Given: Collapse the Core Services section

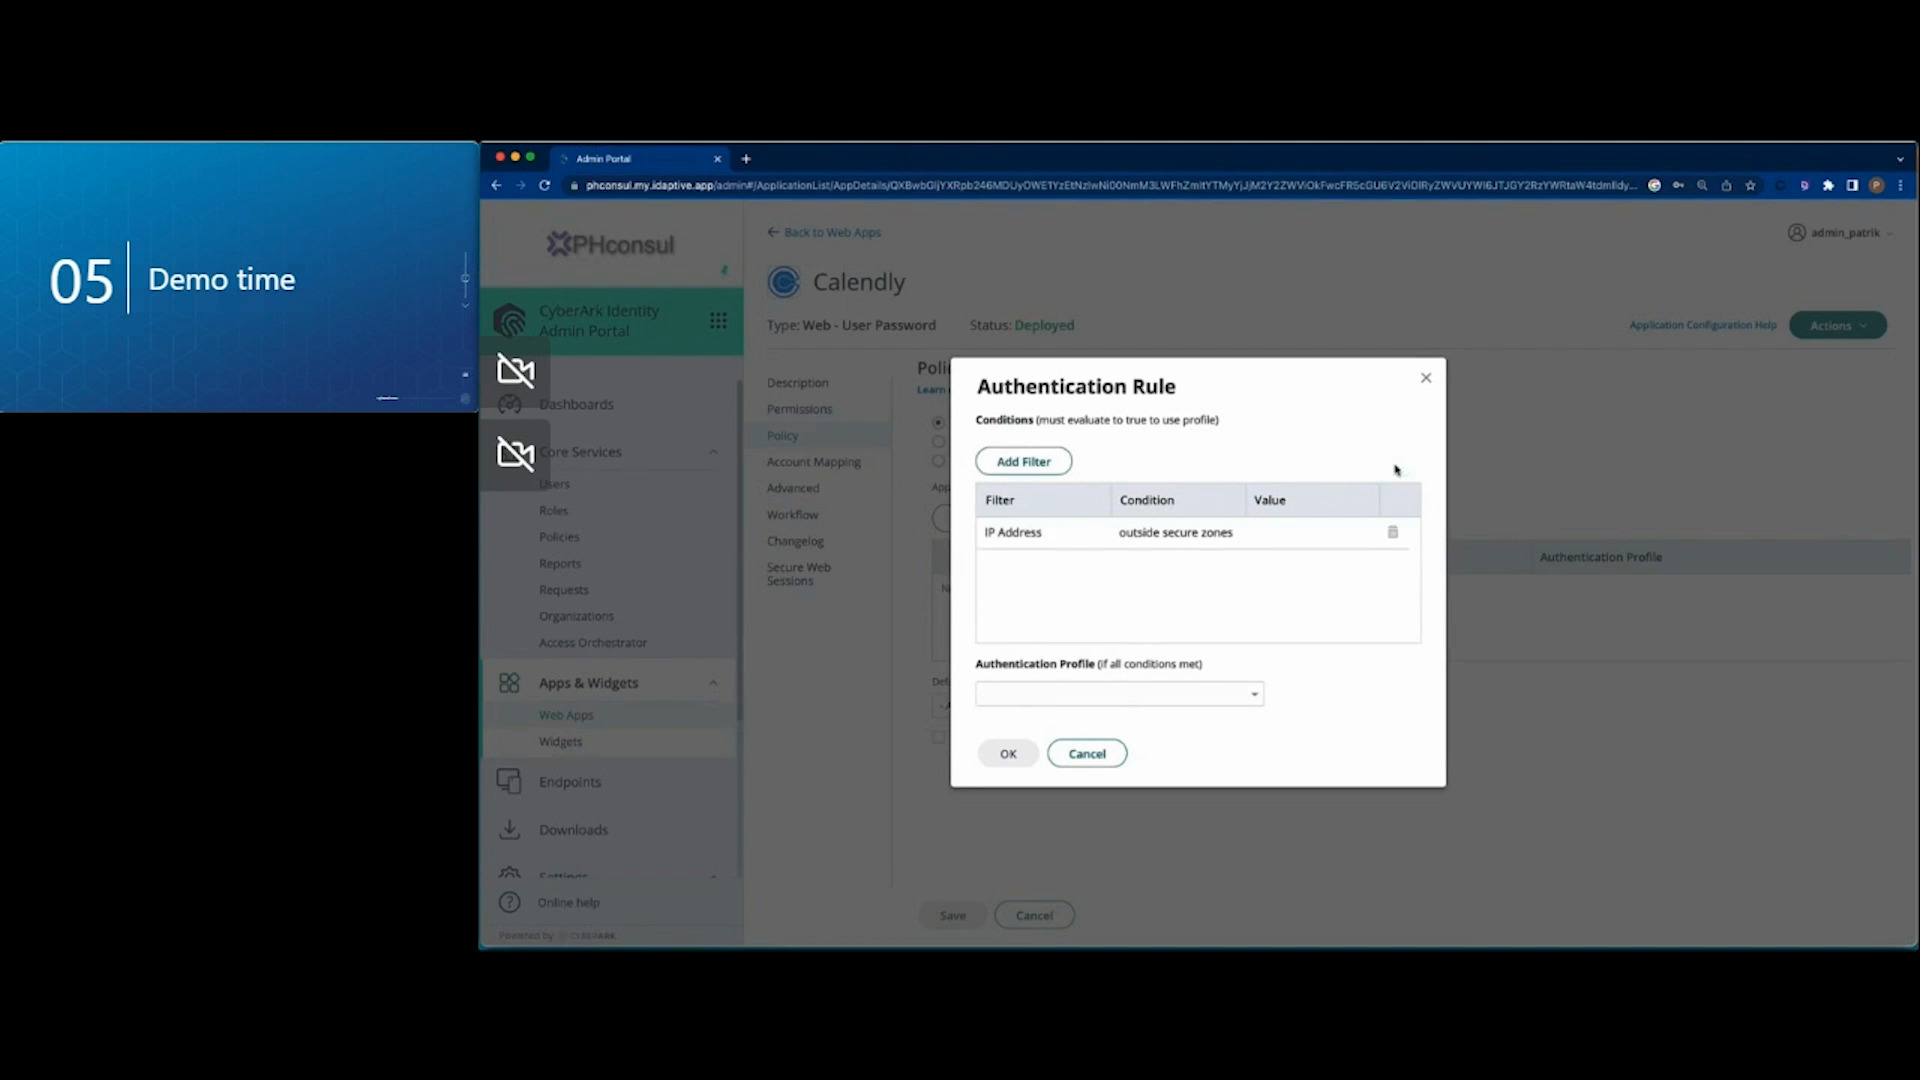Looking at the screenshot, I should [713, 451].
